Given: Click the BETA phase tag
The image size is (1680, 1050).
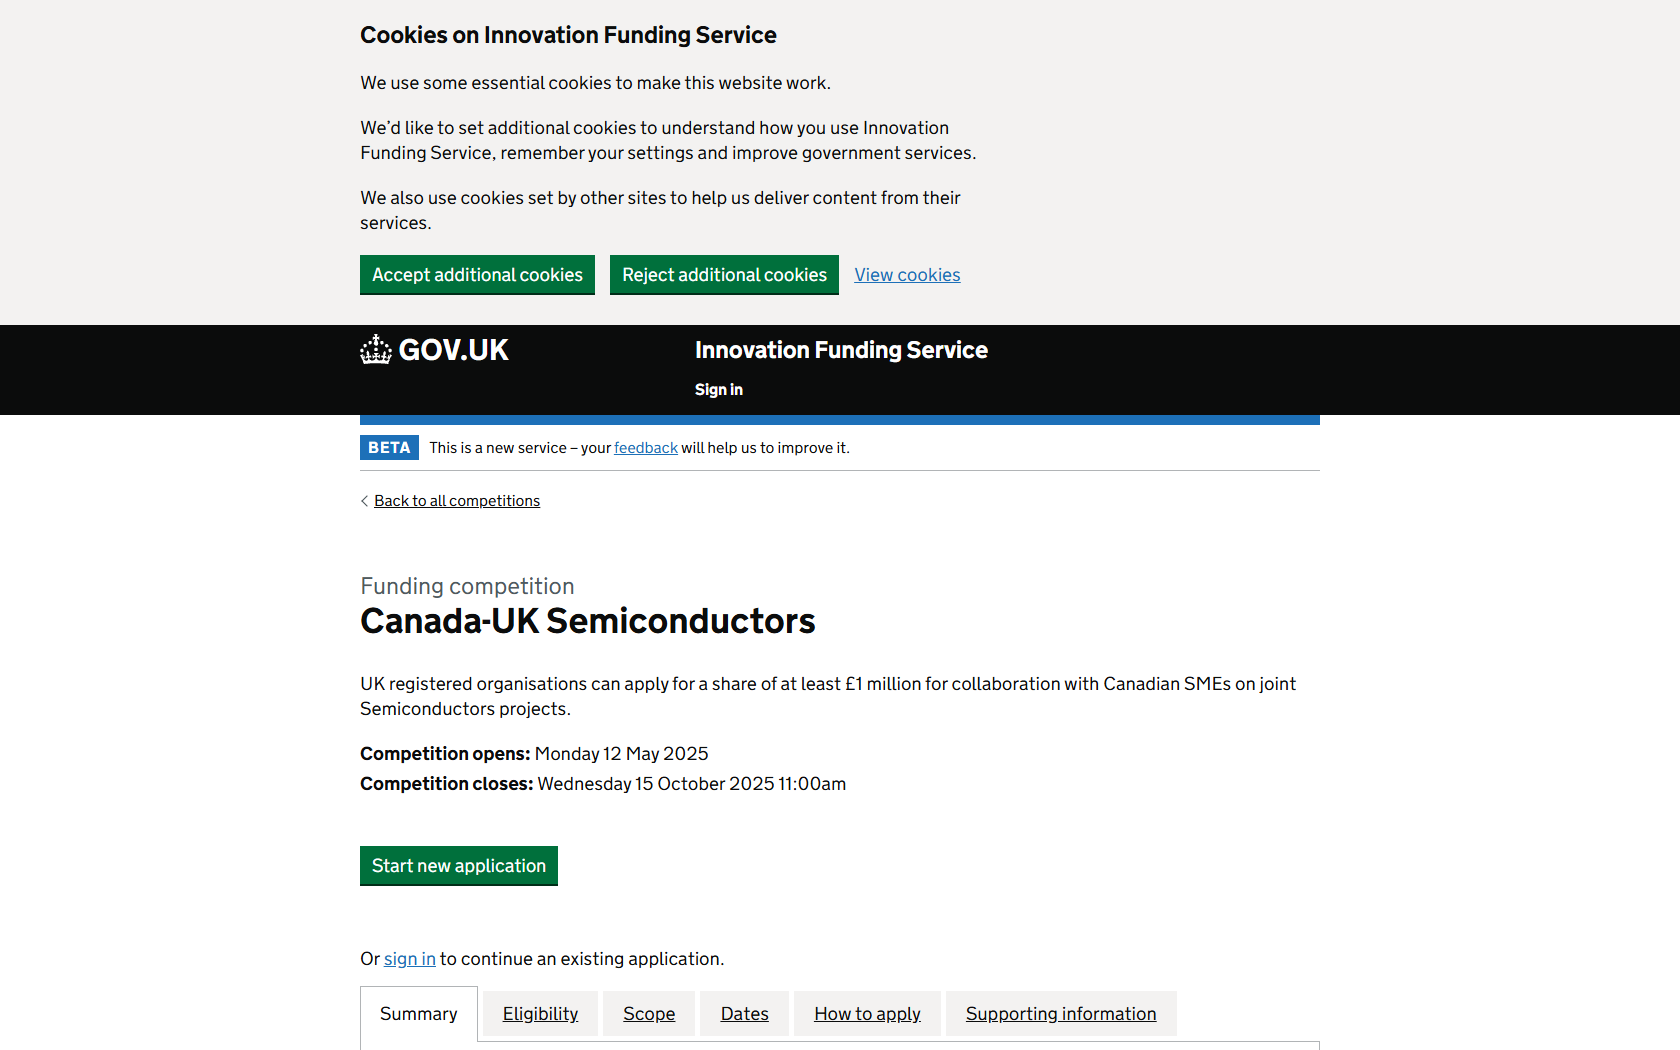Looking at the screenshot, I should coord(389,448).
